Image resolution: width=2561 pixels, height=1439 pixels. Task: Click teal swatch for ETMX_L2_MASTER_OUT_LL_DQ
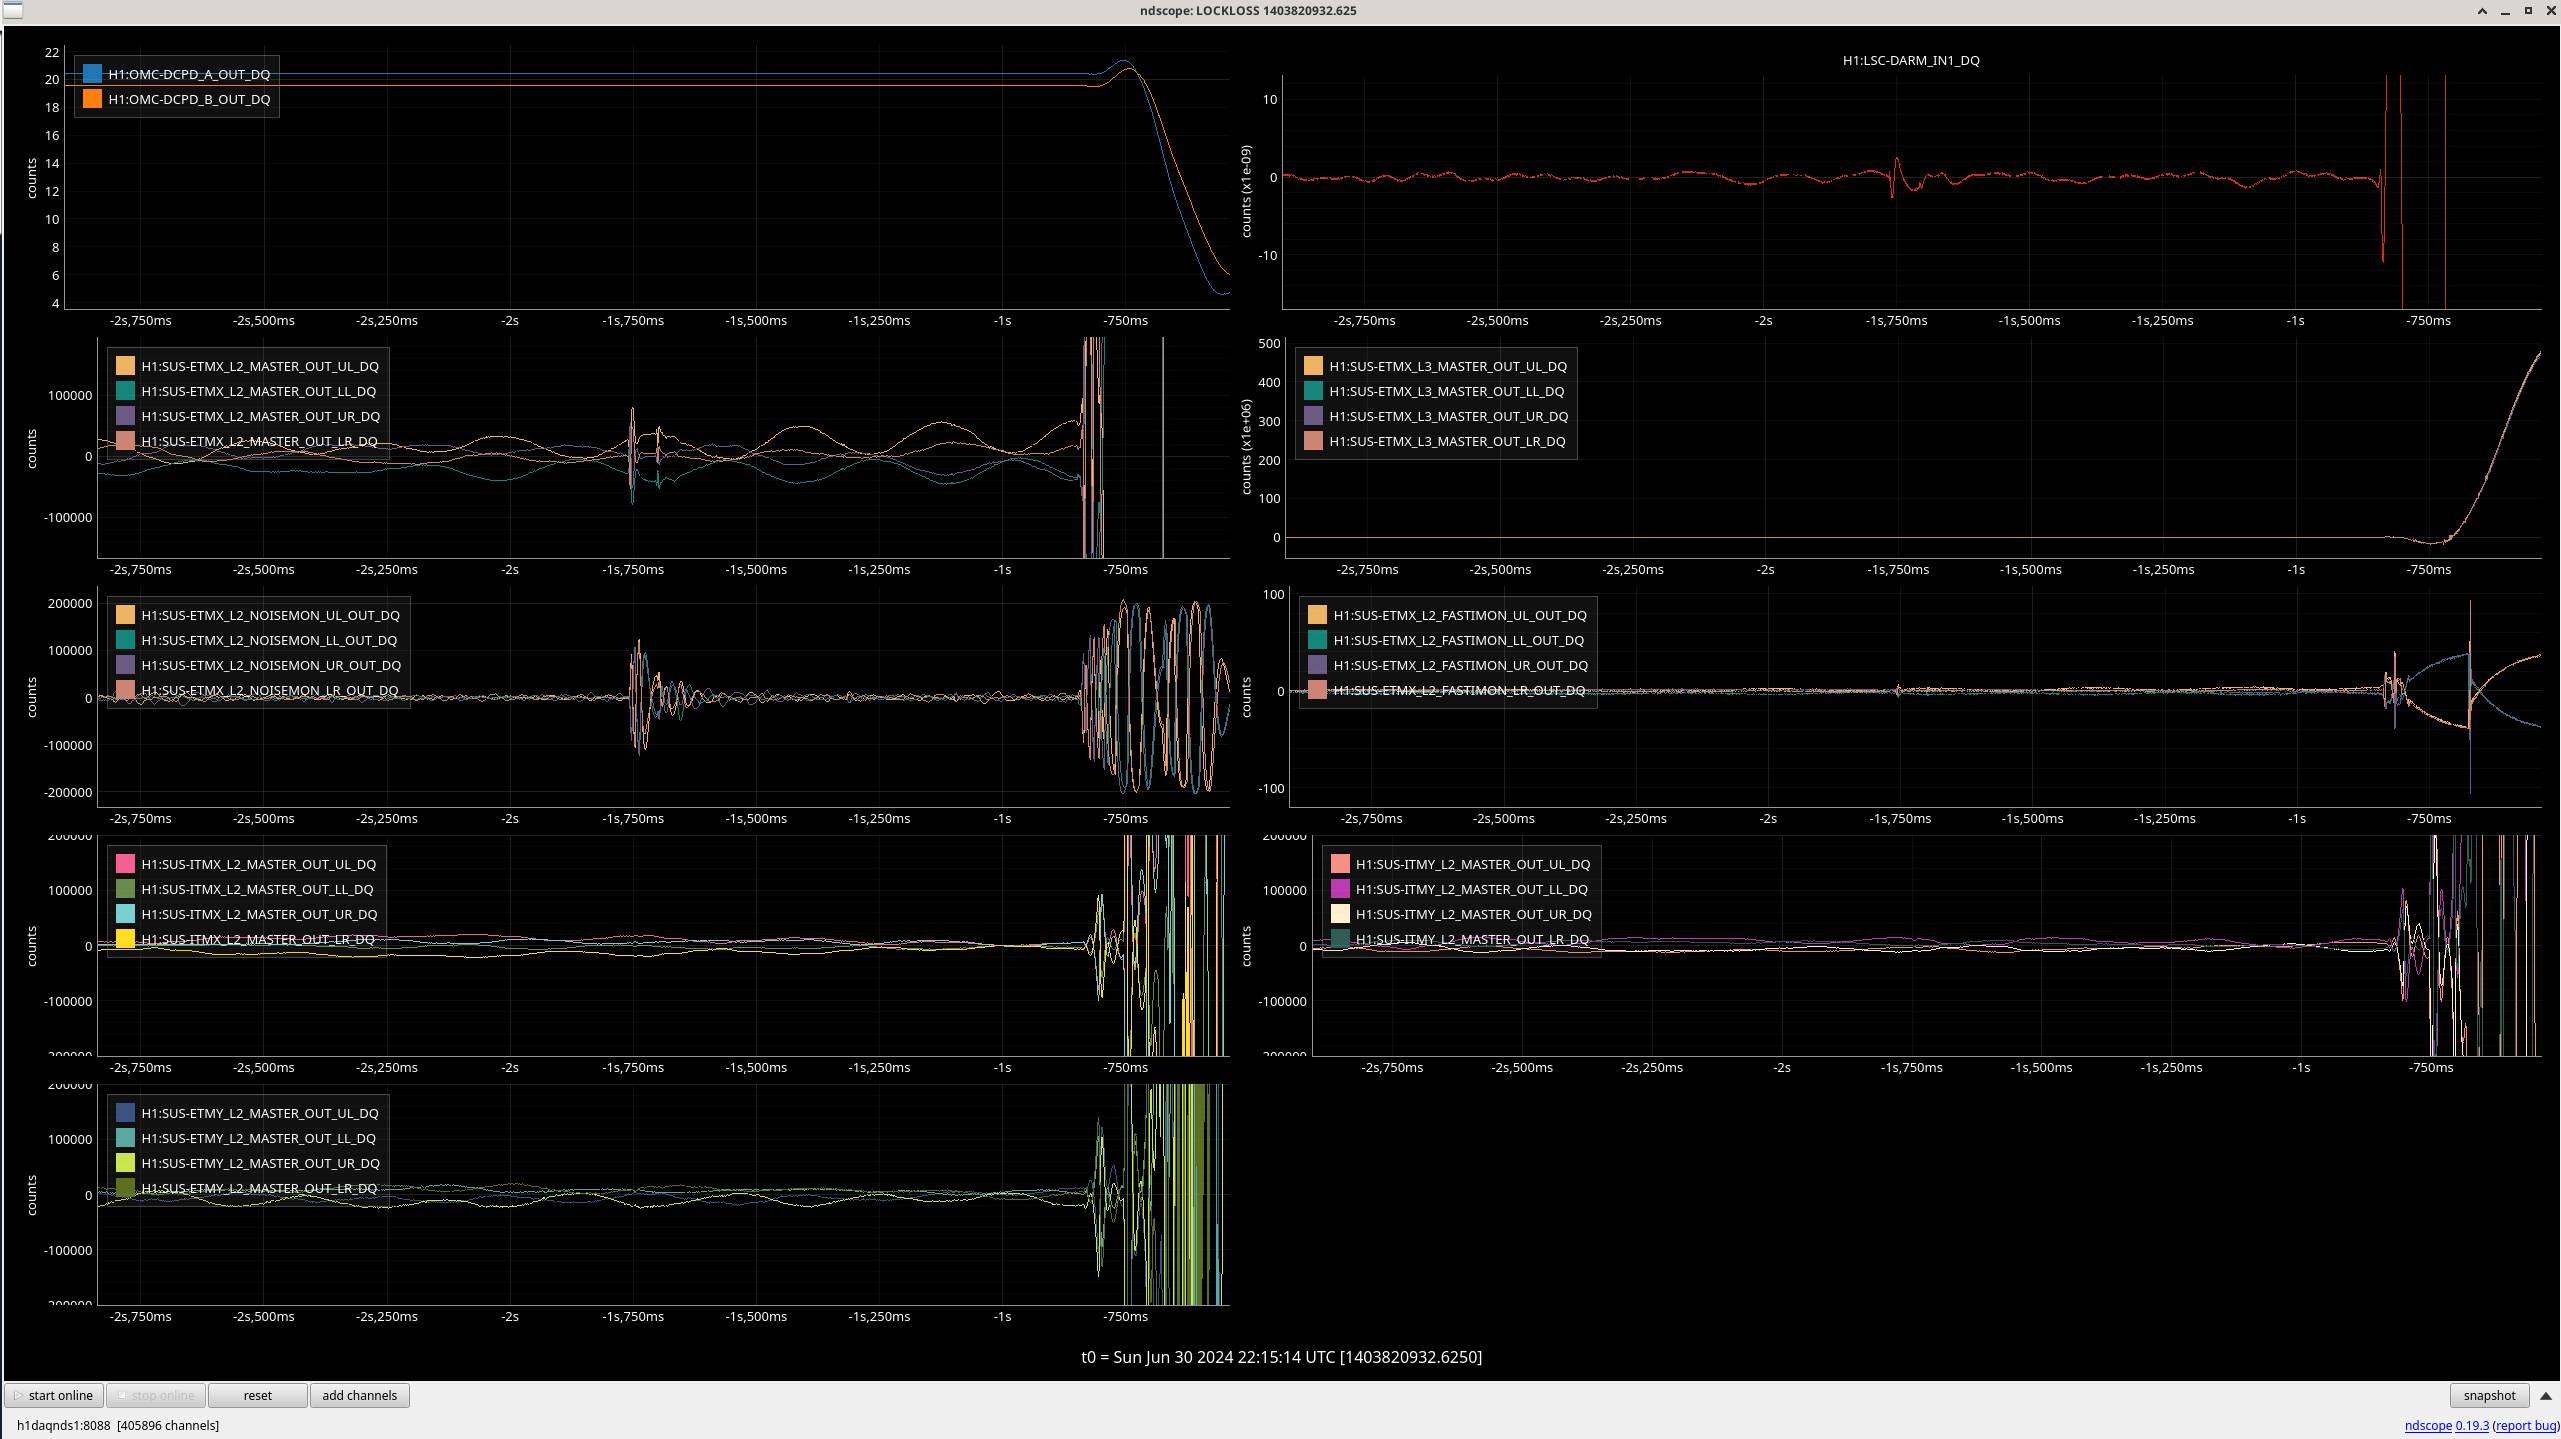click(x=126, y=391)
